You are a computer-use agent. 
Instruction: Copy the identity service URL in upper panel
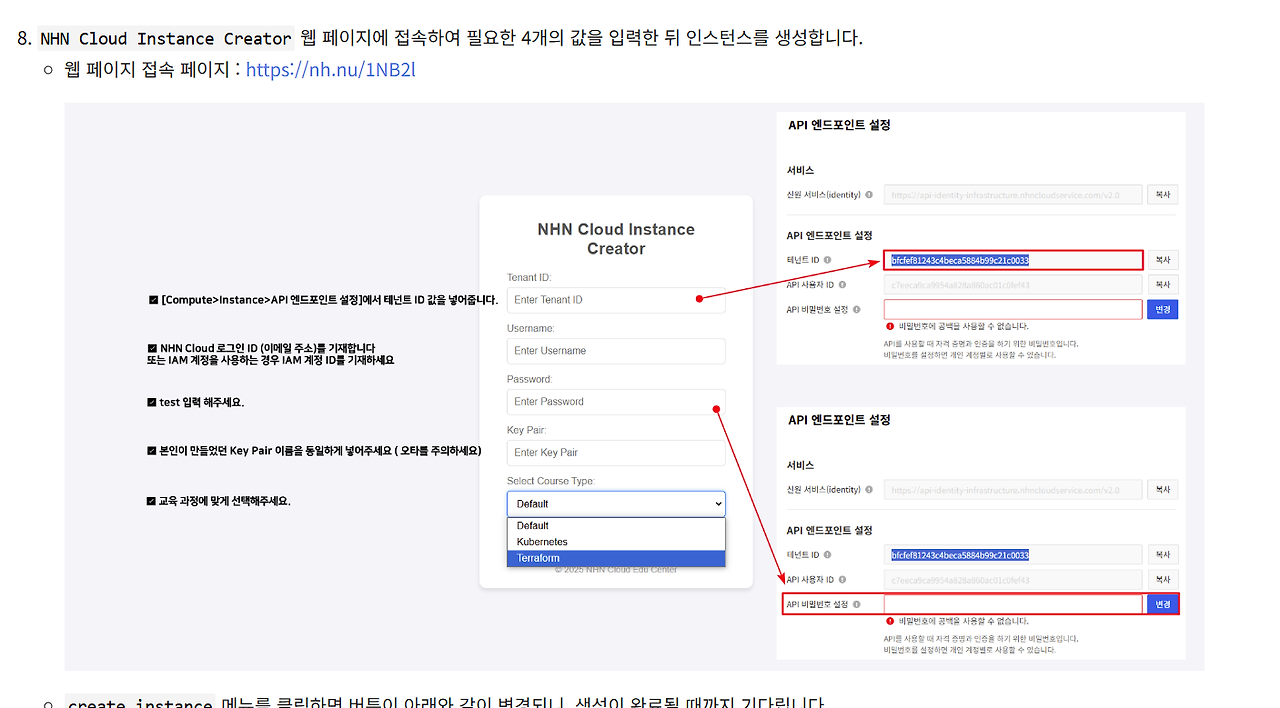click(x=1163, y=195)
